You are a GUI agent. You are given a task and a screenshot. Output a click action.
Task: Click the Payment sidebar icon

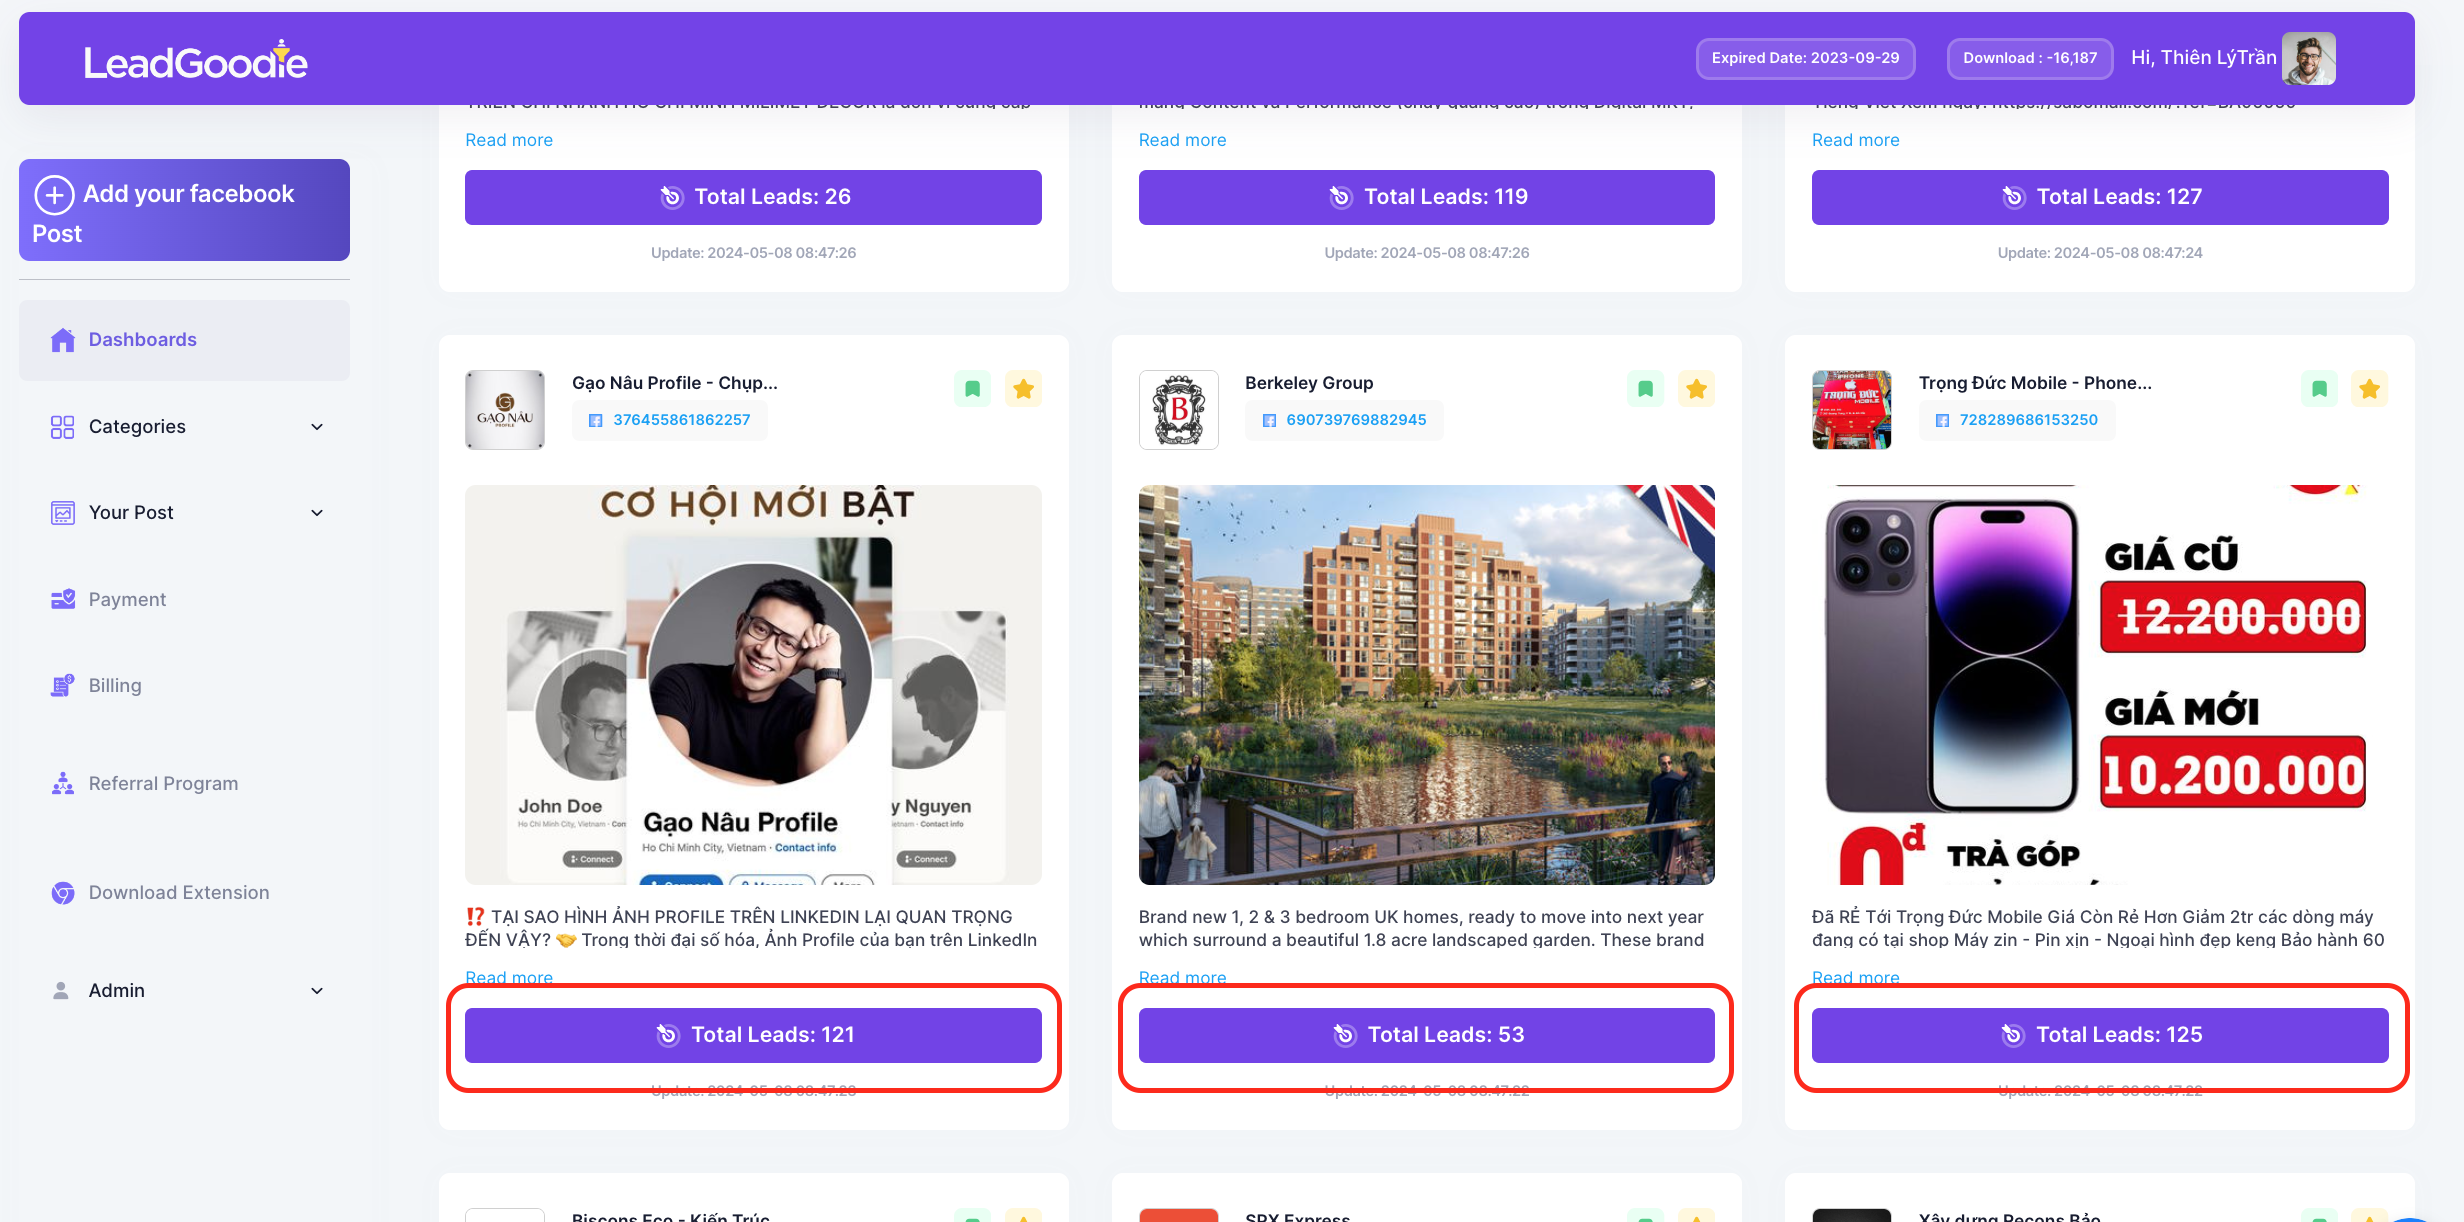tap(63, 599)
